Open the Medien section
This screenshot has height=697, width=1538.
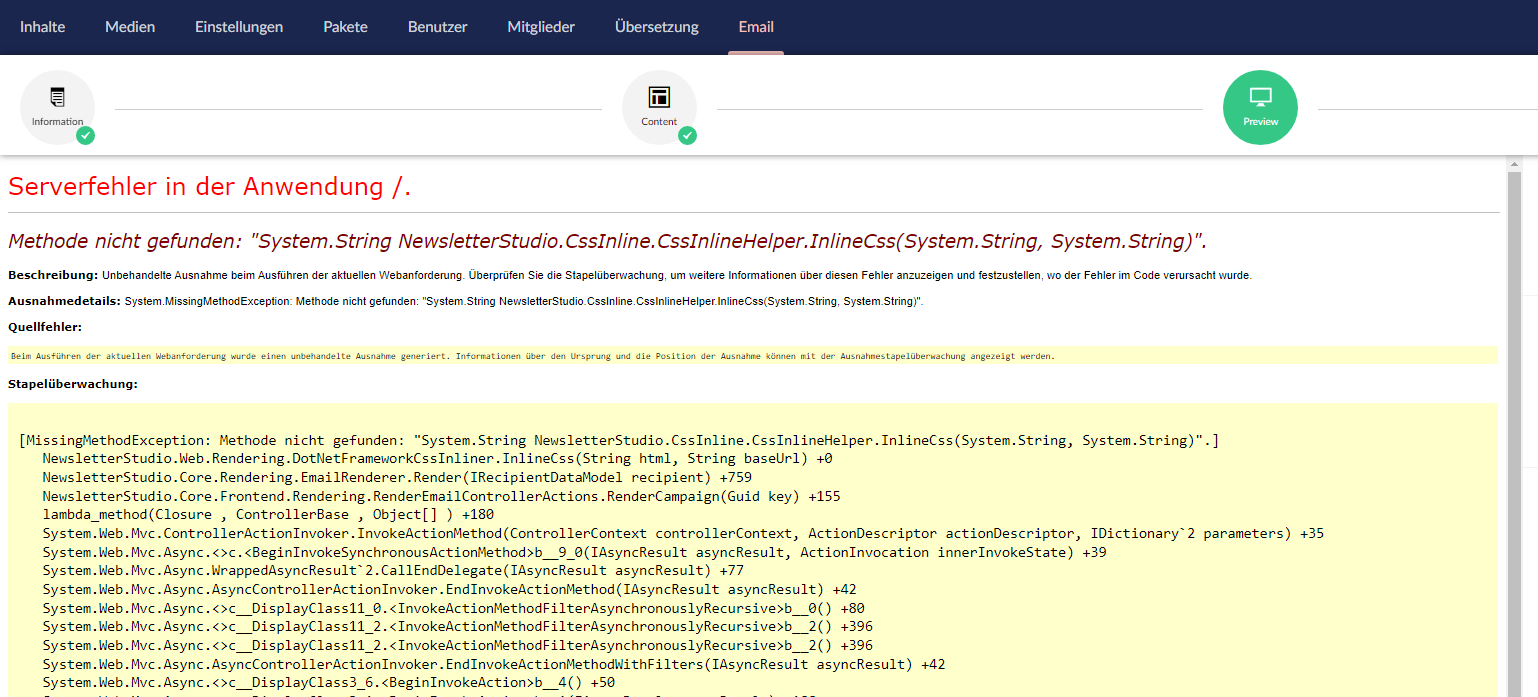pyautogui.click(x=130, y=27)
